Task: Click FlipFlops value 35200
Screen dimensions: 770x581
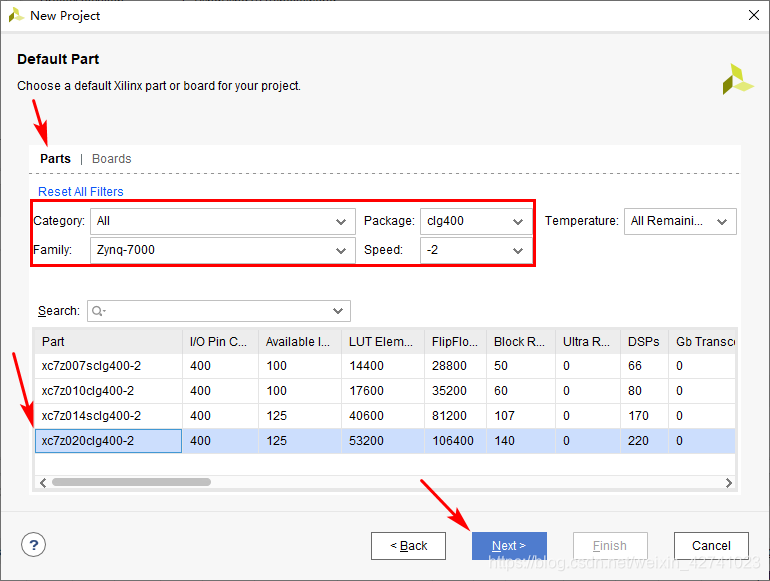Action: [x=449, y=391]
